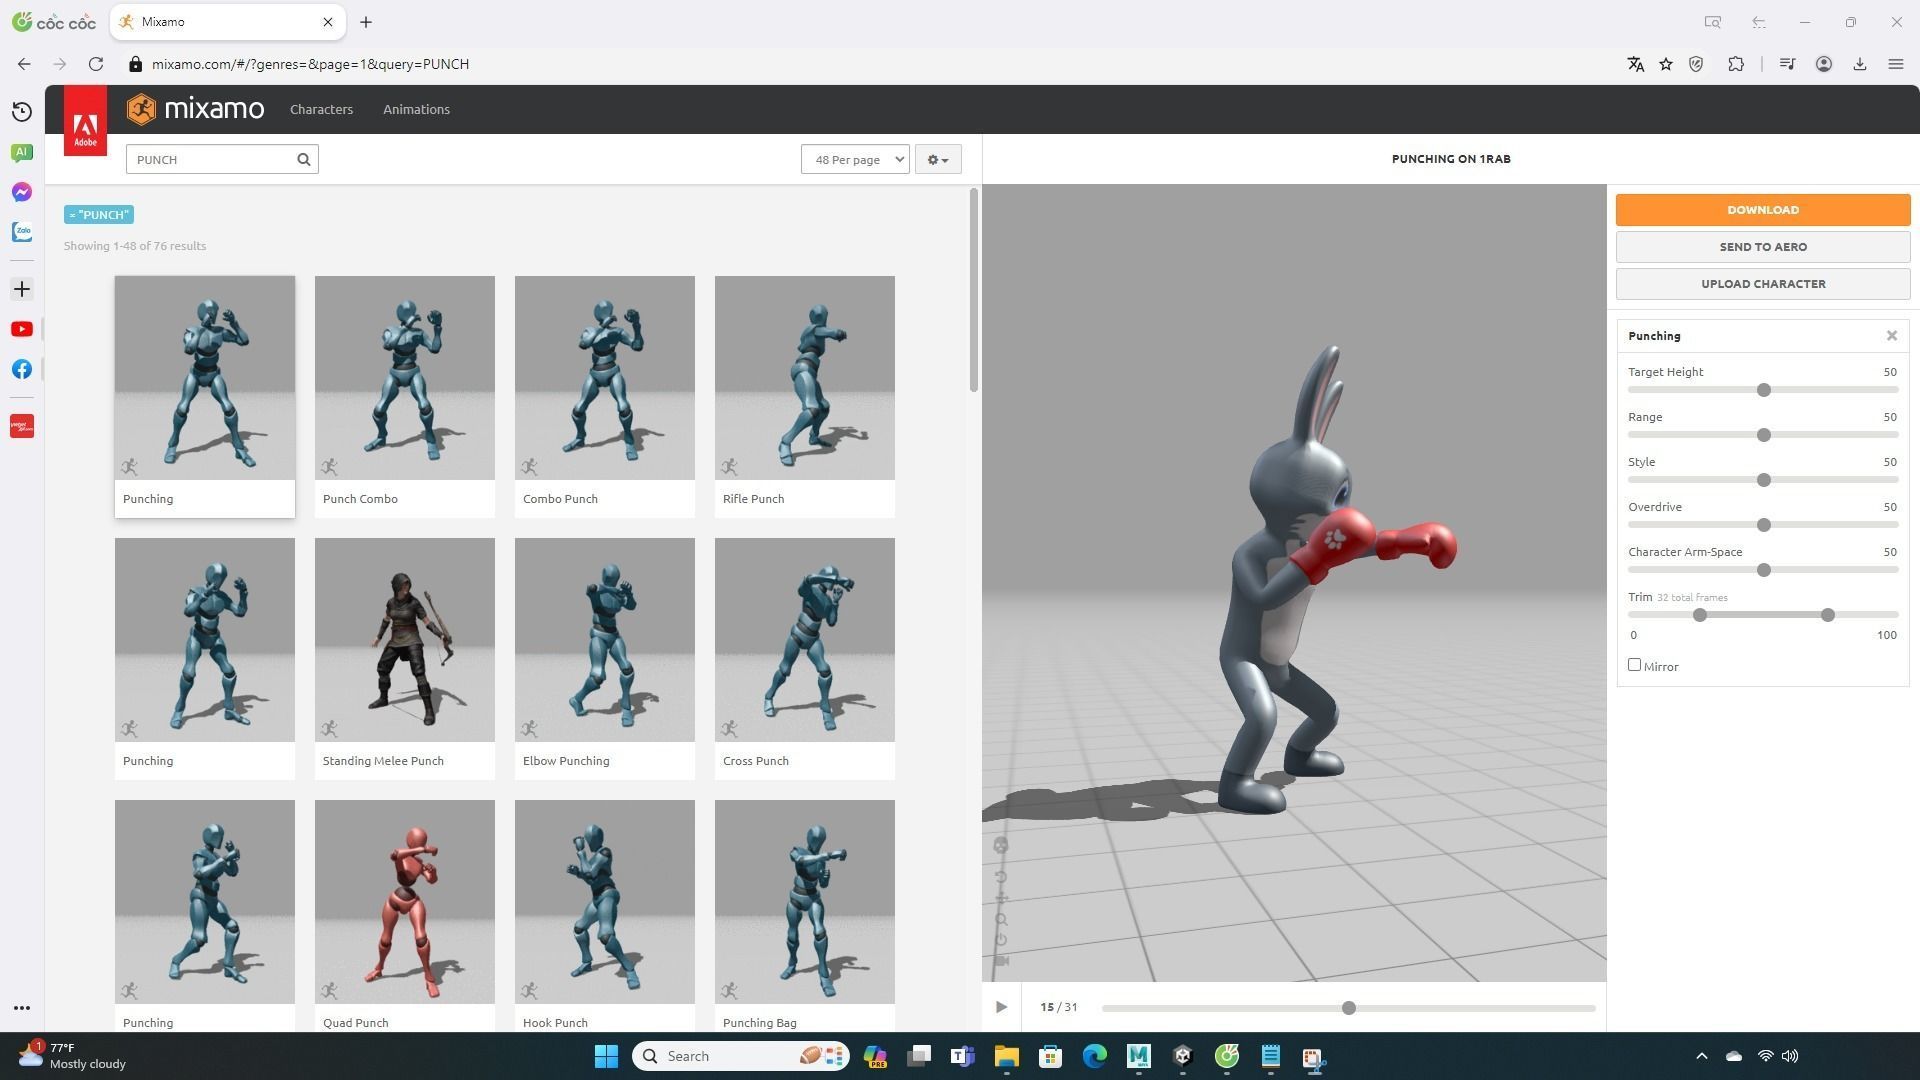
Task: Click the UPLOAD CHARACTER button
Action: pyautogui.click(x=1763, y=284)
